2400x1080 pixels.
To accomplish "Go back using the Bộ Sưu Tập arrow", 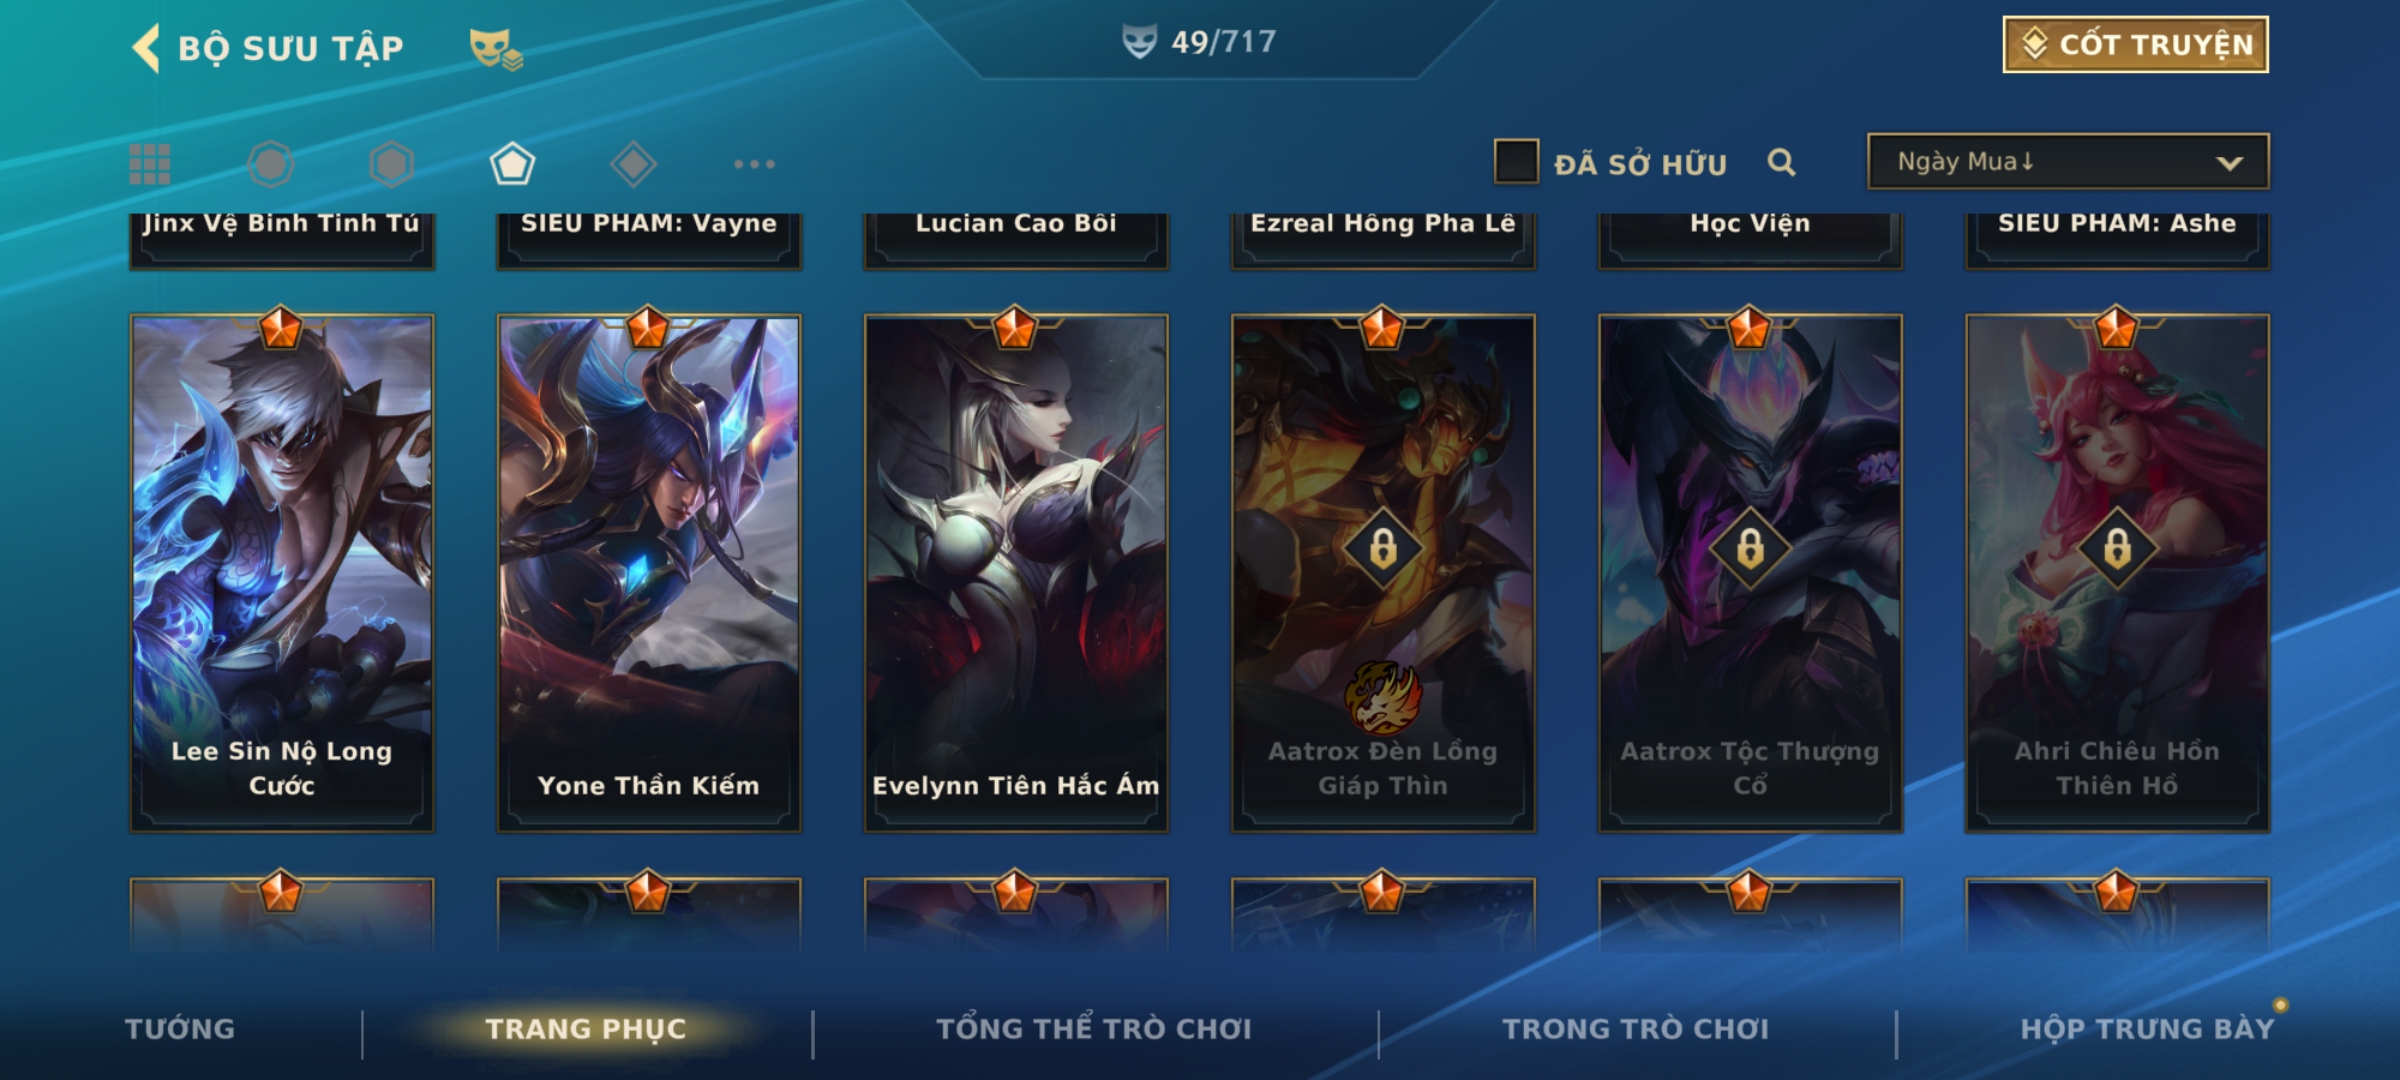I will coord(146,48).
